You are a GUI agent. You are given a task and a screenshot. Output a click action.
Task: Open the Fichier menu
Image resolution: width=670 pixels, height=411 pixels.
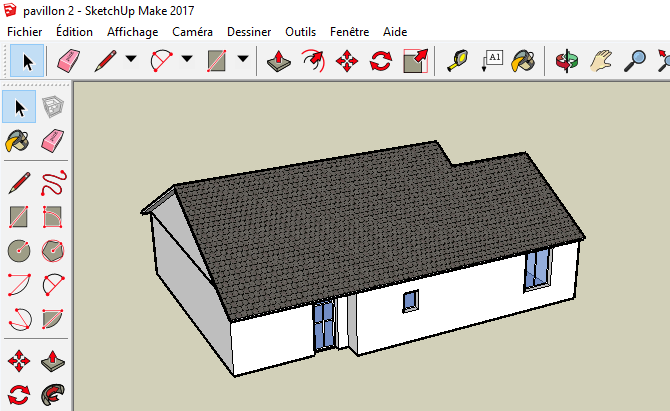(x=25, y=32)
